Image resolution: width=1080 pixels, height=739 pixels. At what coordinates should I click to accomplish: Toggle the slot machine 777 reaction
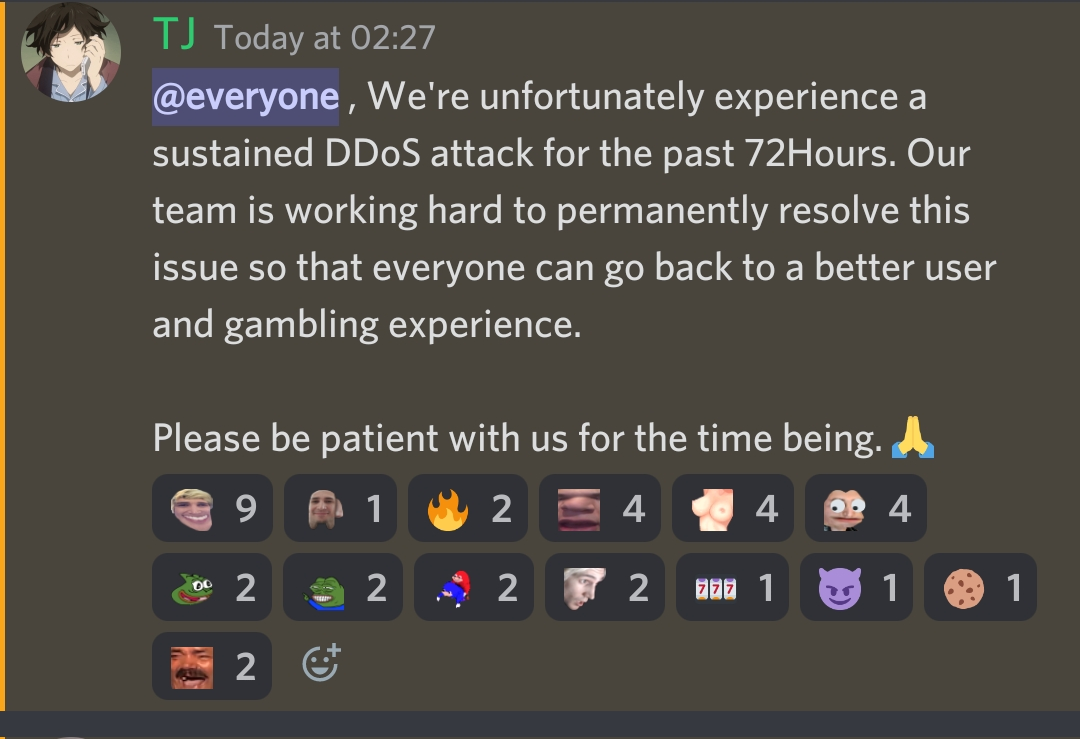coord(732,587)
